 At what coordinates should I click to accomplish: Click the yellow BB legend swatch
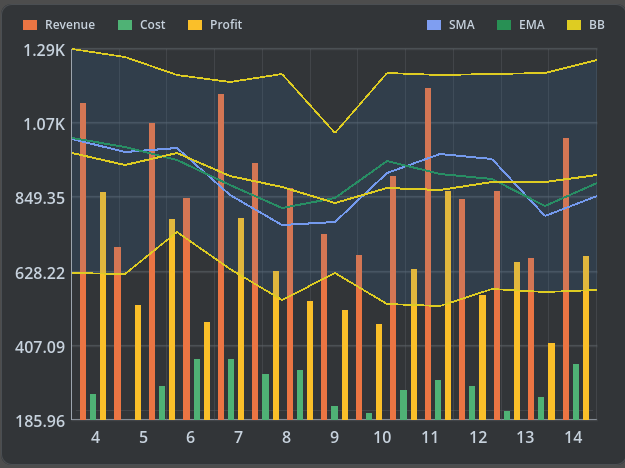click(x=573, y=24)
